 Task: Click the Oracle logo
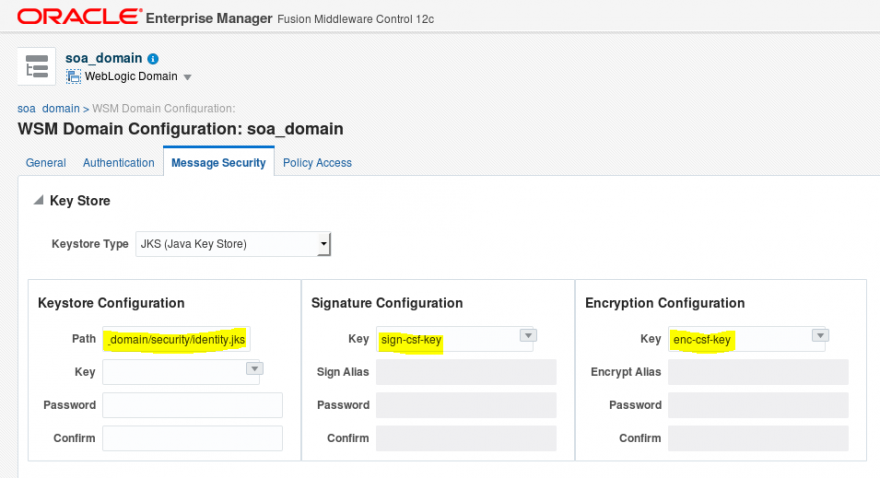(x=80, y=16)
